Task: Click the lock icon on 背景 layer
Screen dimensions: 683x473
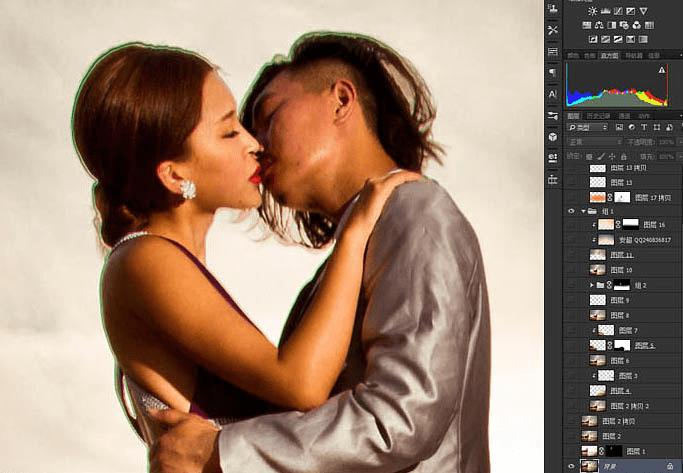Action: click(670, 466)
